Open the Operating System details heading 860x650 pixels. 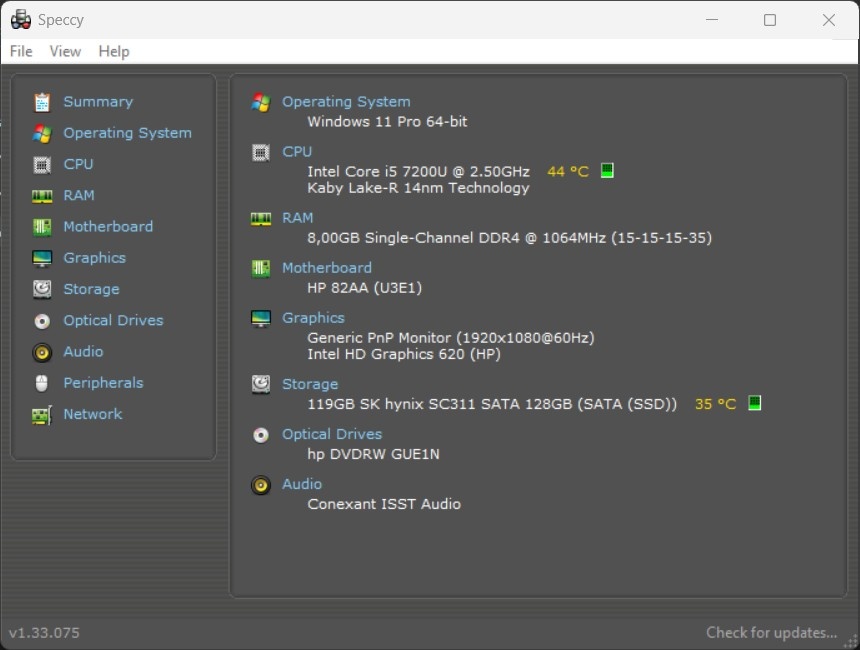click(x=346, y=101)
